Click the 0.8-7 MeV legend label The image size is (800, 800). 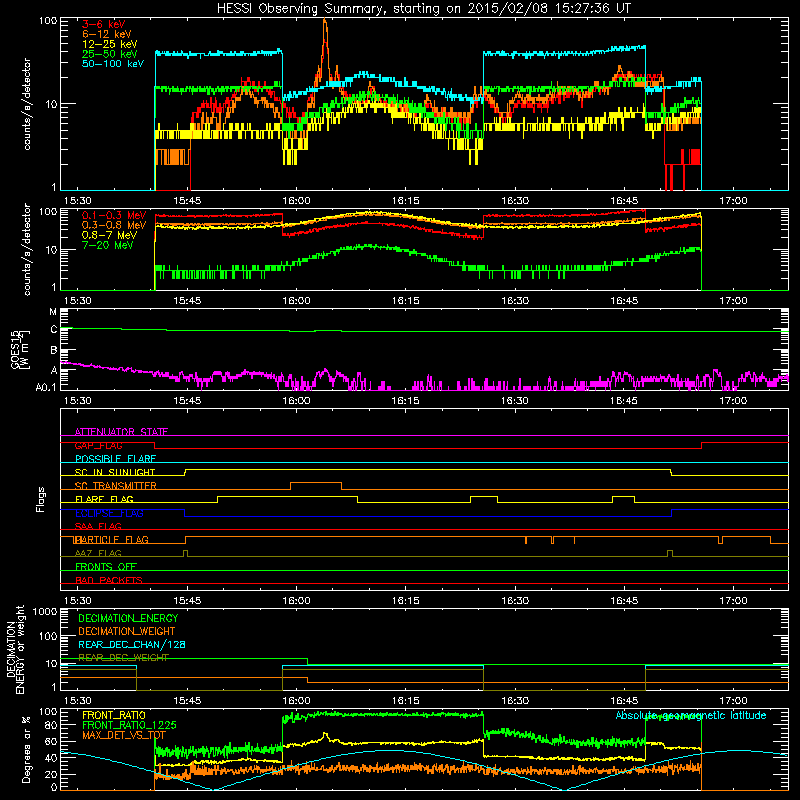[109, 235]
